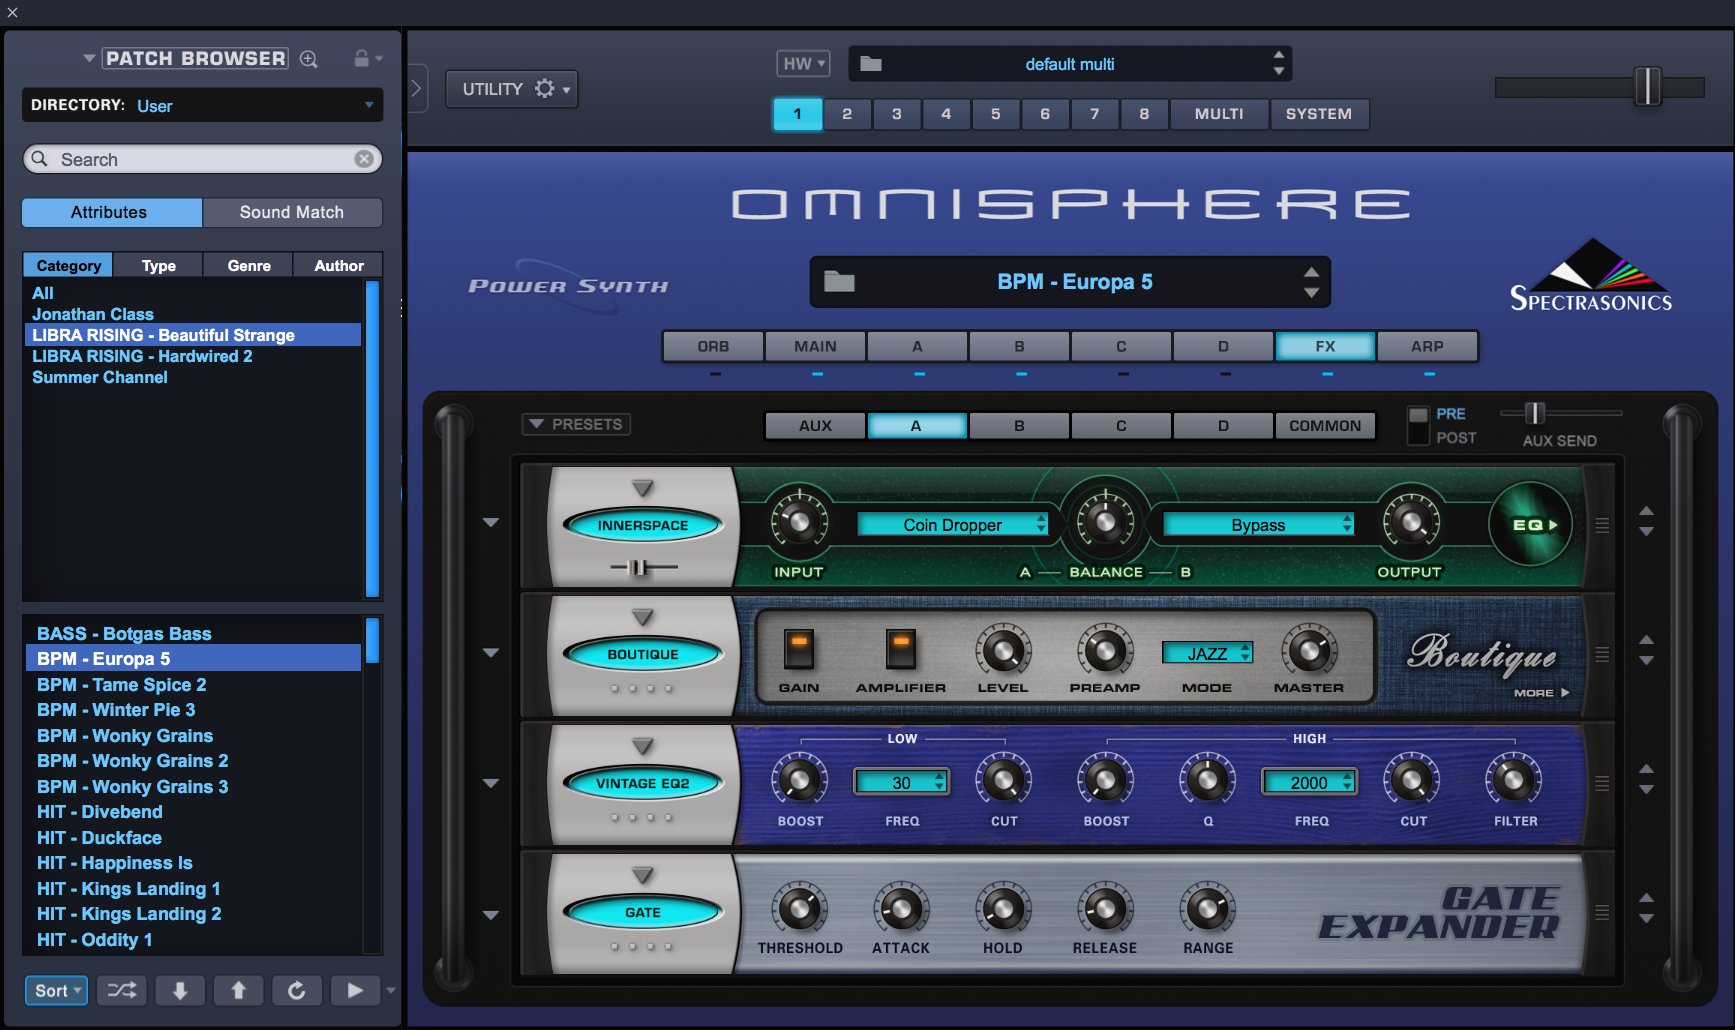This screenshot has width=1735, height=1030.
Task: Click the EQ button on Innerspace
Action: [x=1531, y=525]
